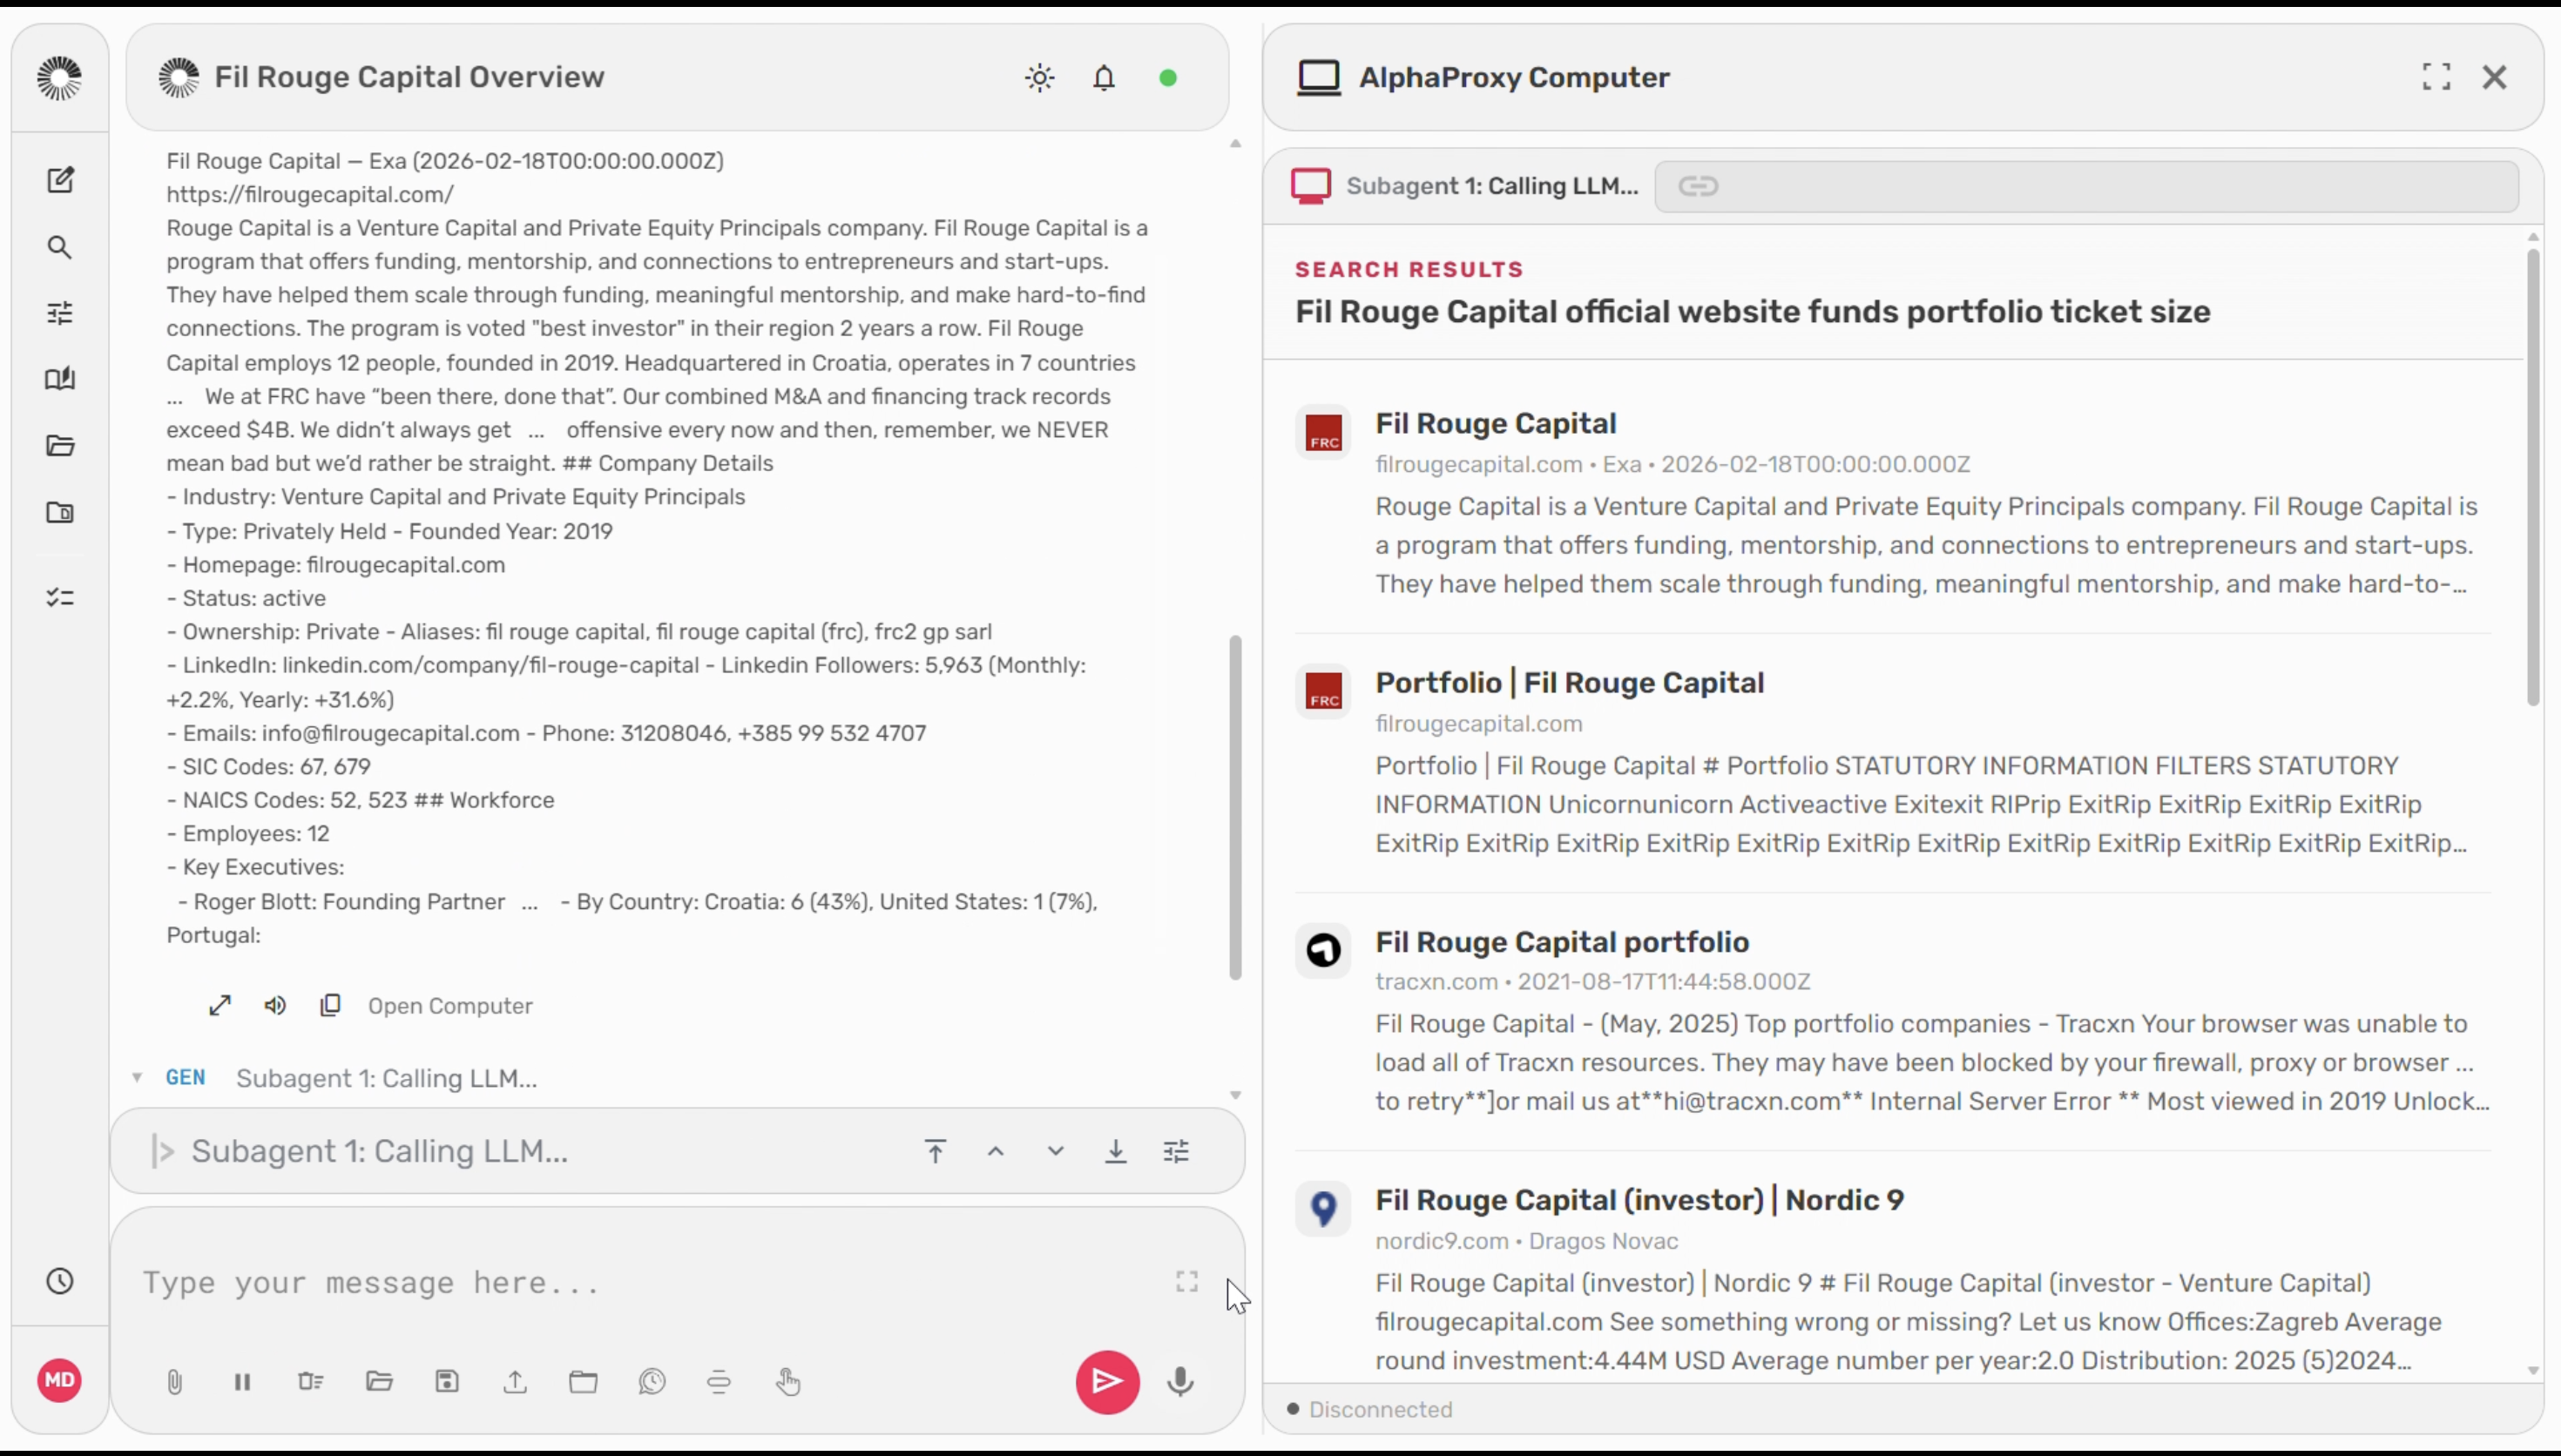Click the closed folder icon in input toolbar
Viewport: 2561px width, 1456px height.
click(x=584, y=1382)
